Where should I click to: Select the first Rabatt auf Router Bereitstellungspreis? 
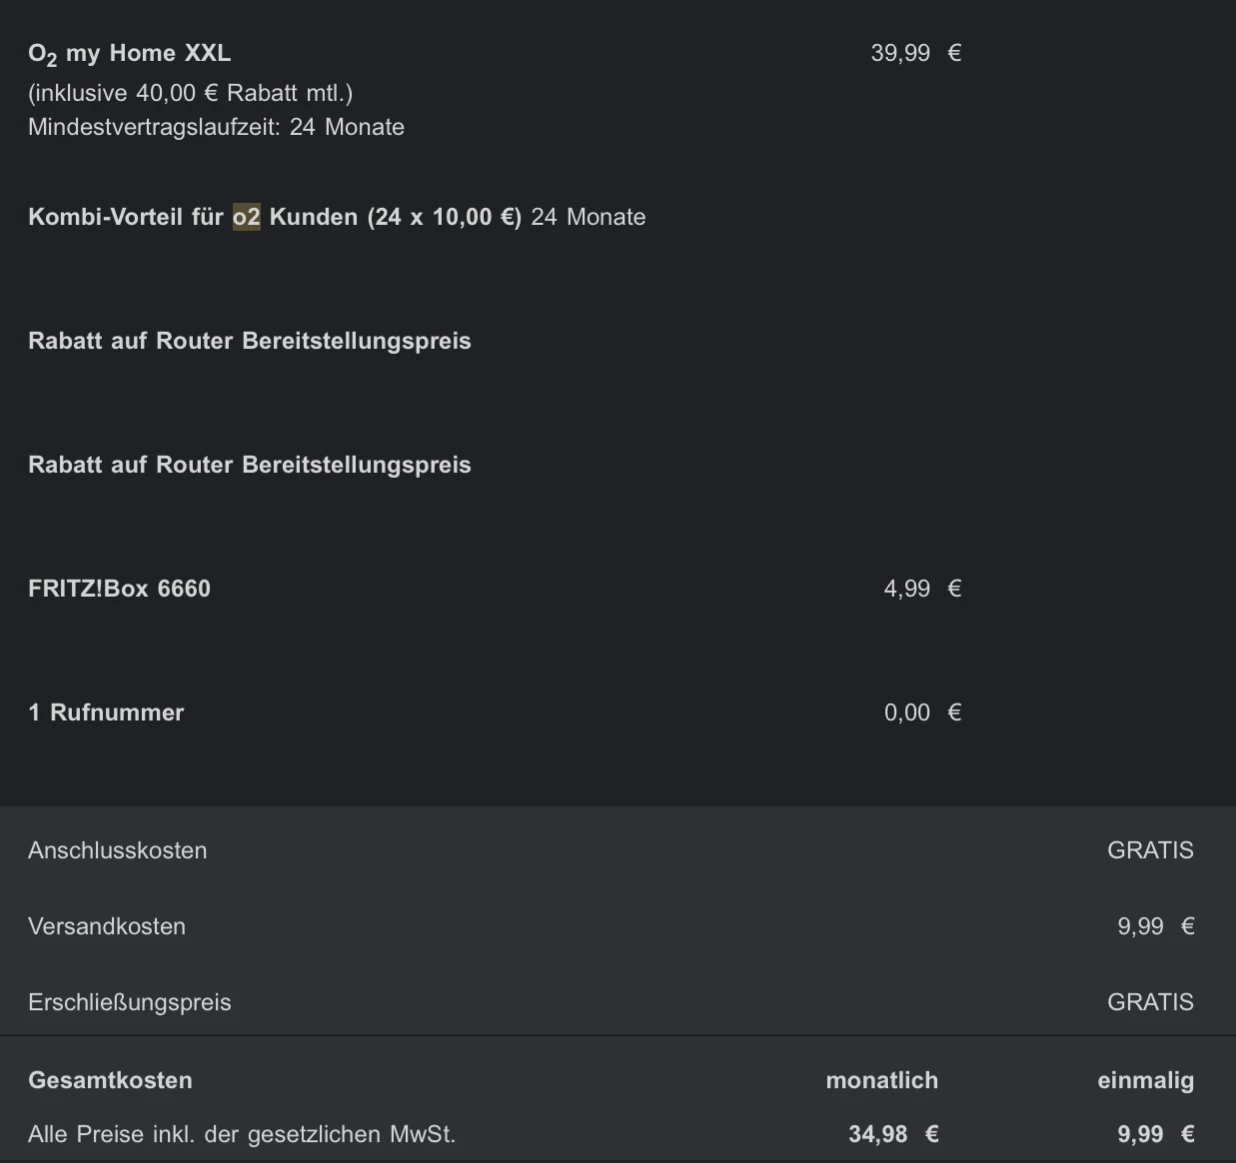coord(249,341)
